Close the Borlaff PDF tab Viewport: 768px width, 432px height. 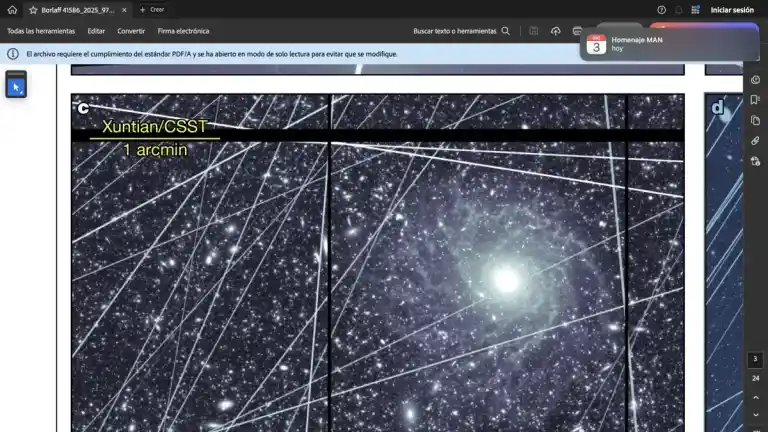(124, 10)
